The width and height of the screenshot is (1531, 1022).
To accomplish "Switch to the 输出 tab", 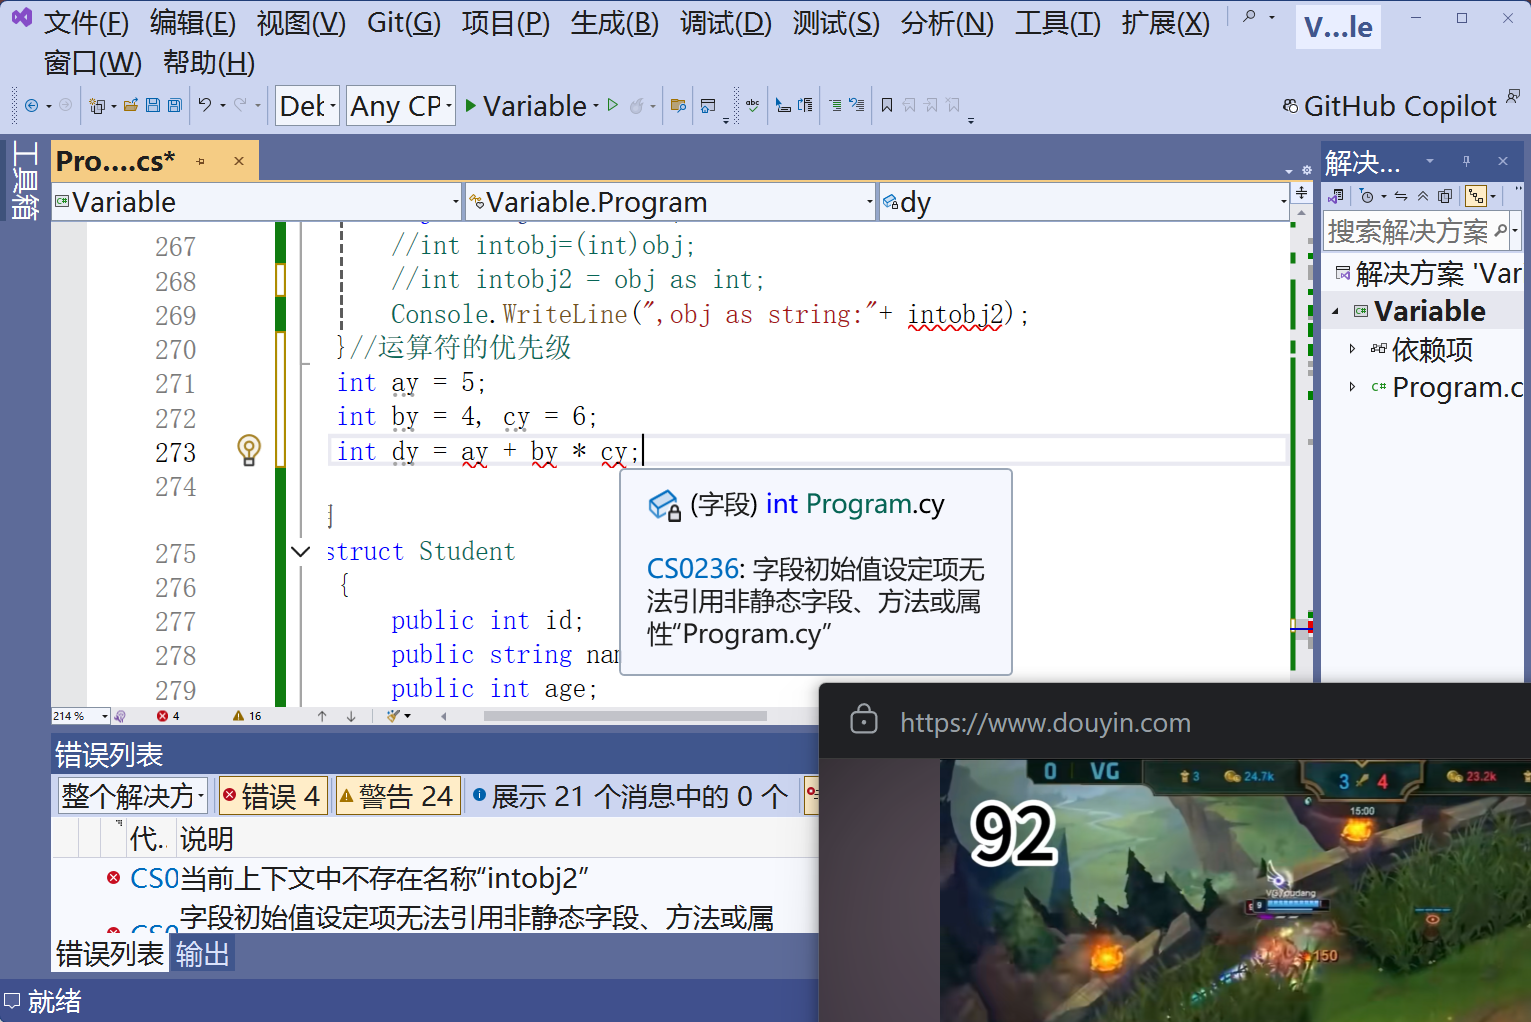I will point(201,953).
